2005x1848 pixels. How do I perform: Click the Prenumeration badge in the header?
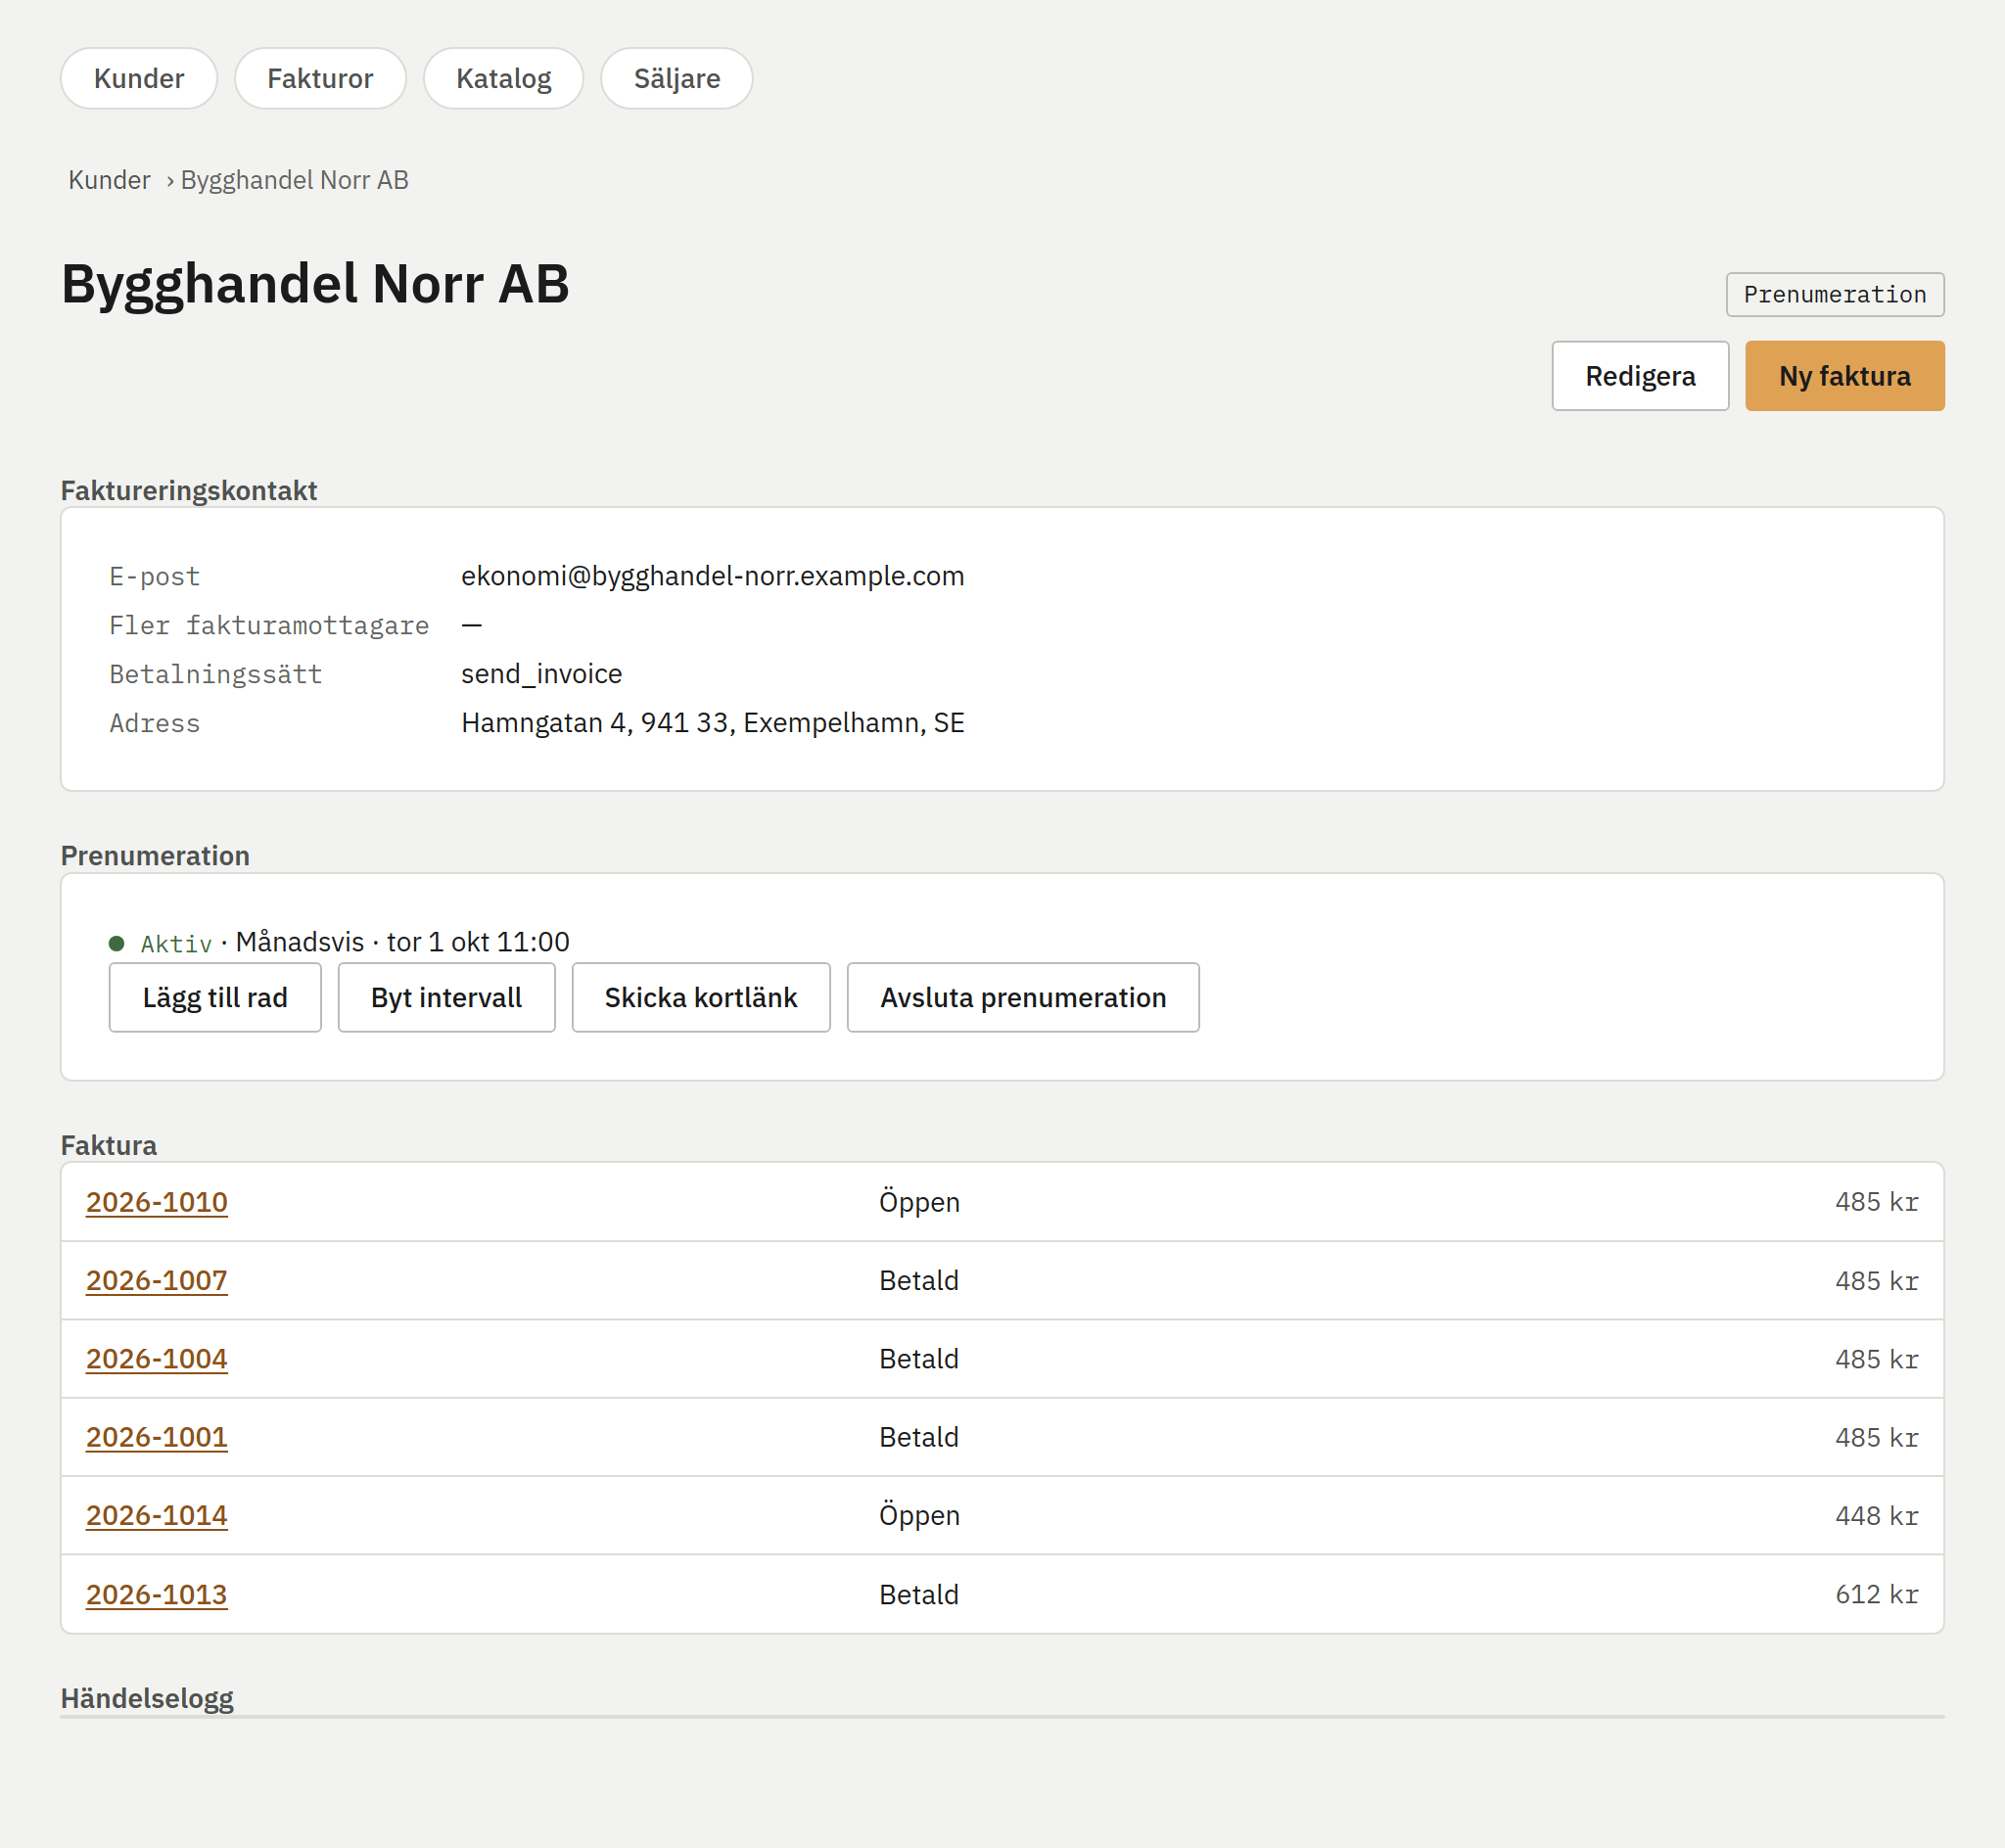pos(1834,294)
